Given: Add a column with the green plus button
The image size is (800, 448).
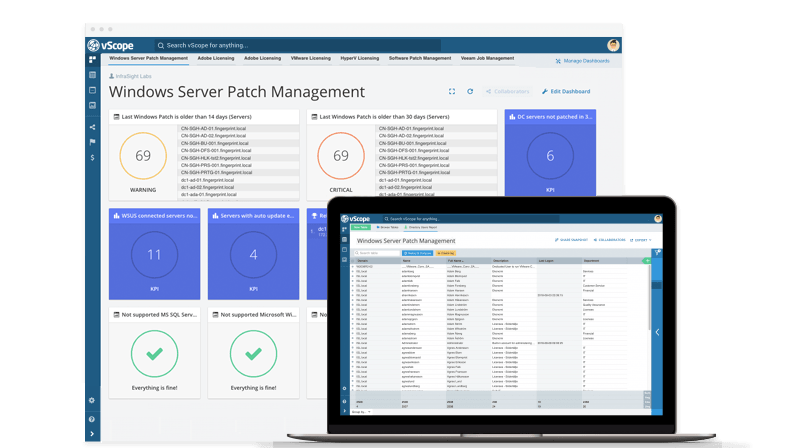Looking at the screenshot, I should 646,261.
